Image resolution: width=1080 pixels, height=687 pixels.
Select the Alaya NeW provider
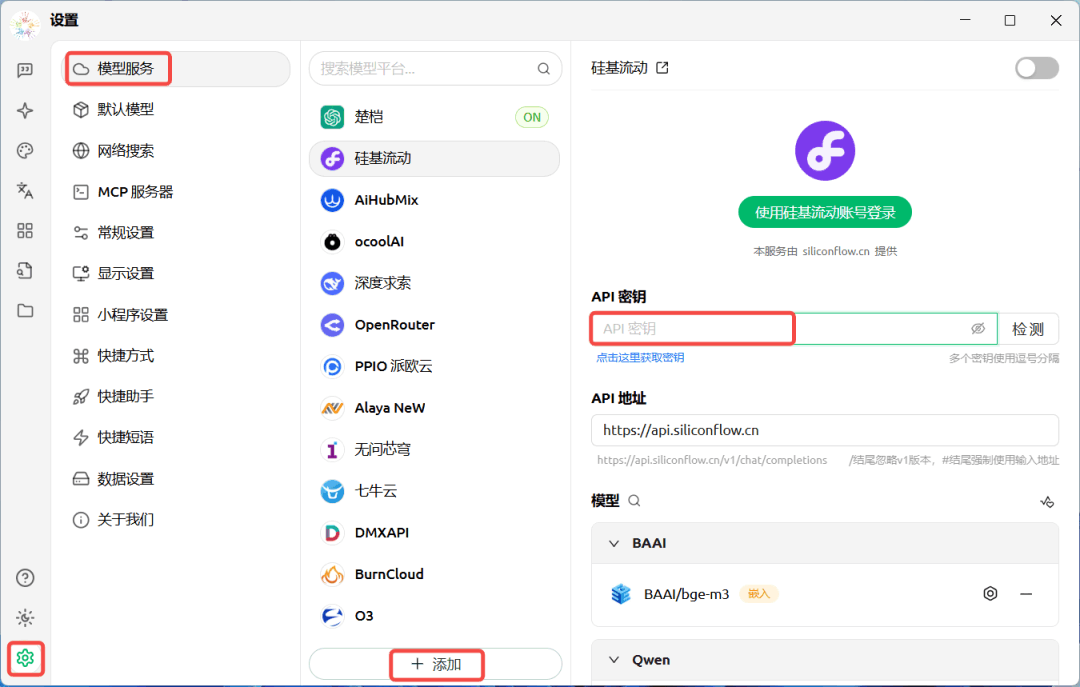pyautogui.click(x=435, y=408)
